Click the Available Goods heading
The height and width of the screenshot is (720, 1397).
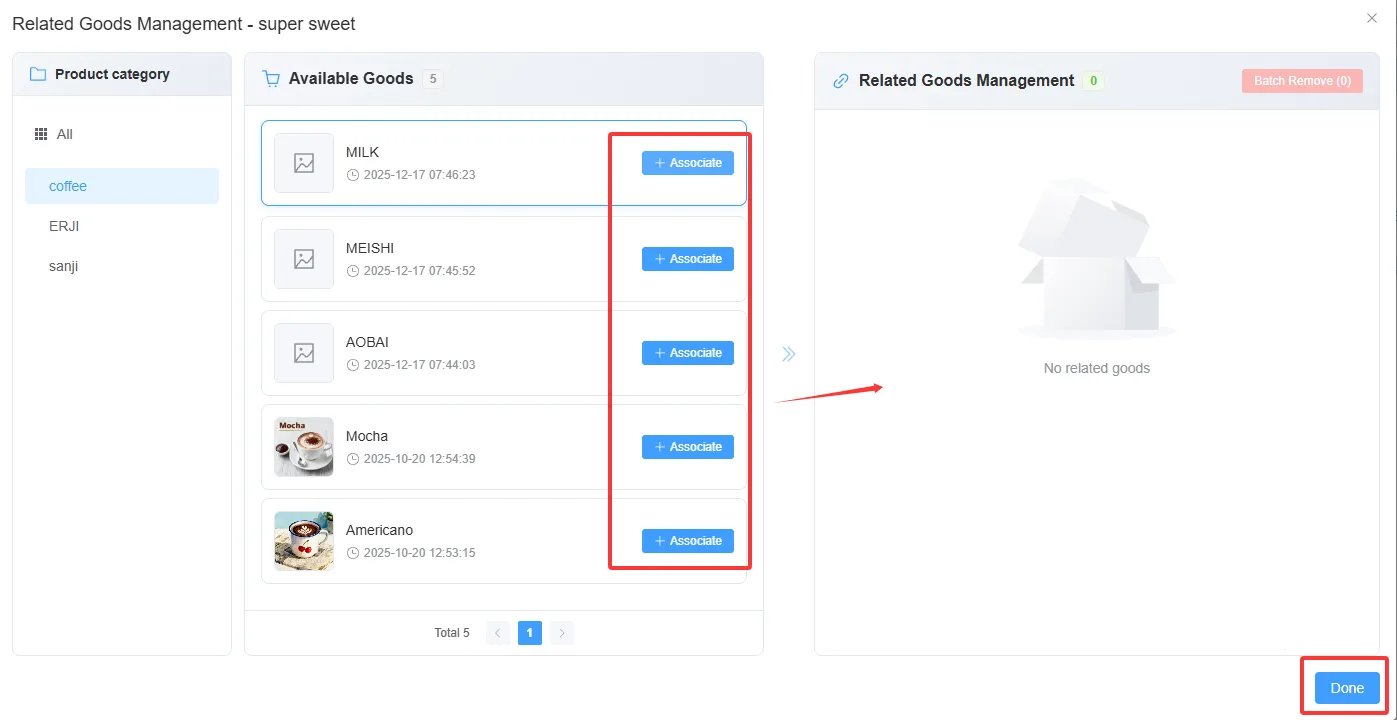click(x=351, y=79)
